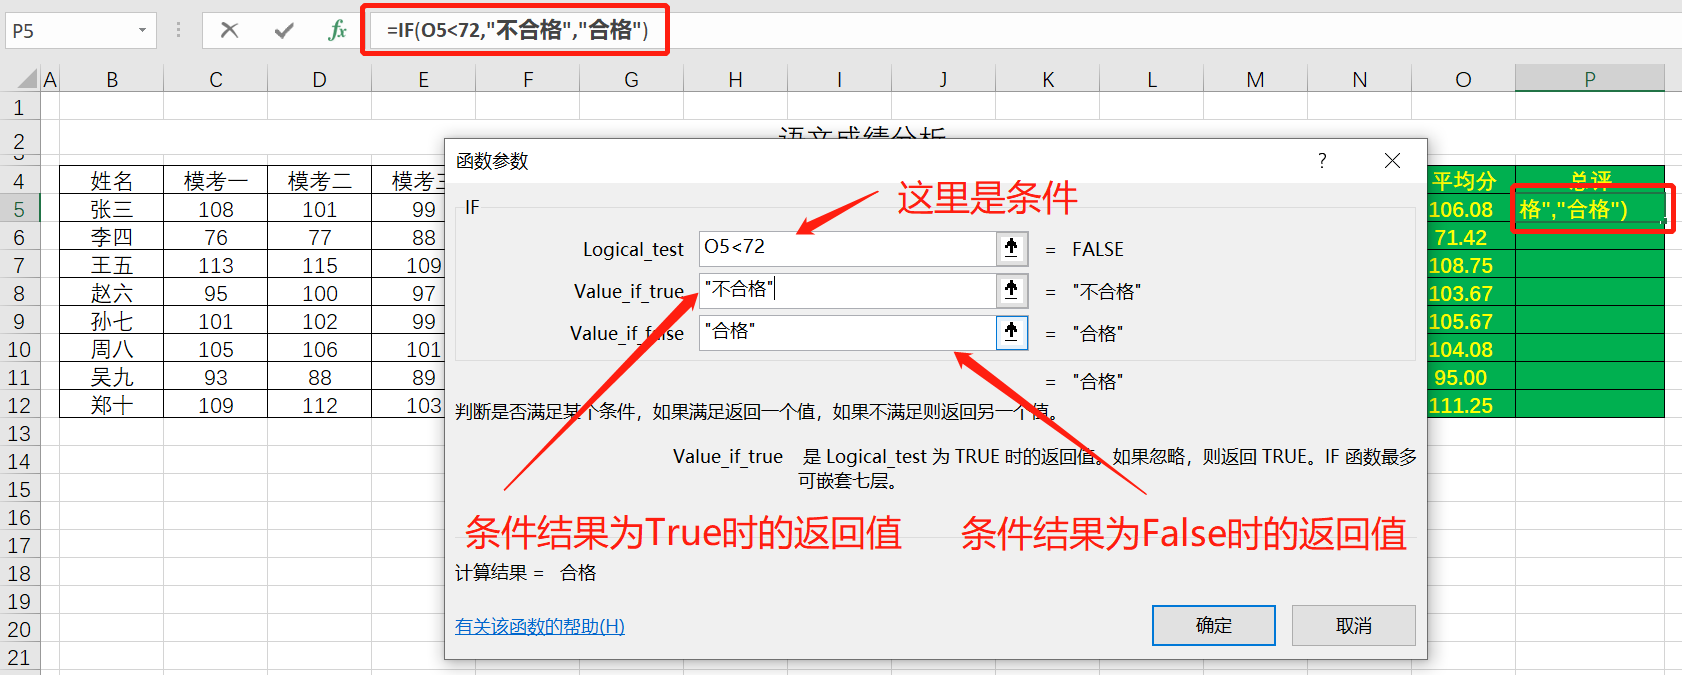Select 李四's 模考一 score 76
The height and width of the screenshot is (675, 1682).
[216, 237]
